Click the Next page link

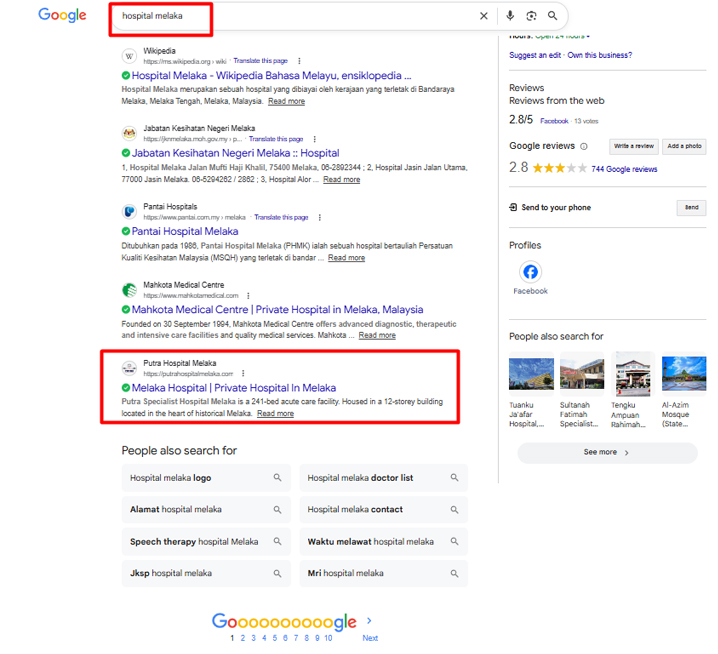point(370,638)
